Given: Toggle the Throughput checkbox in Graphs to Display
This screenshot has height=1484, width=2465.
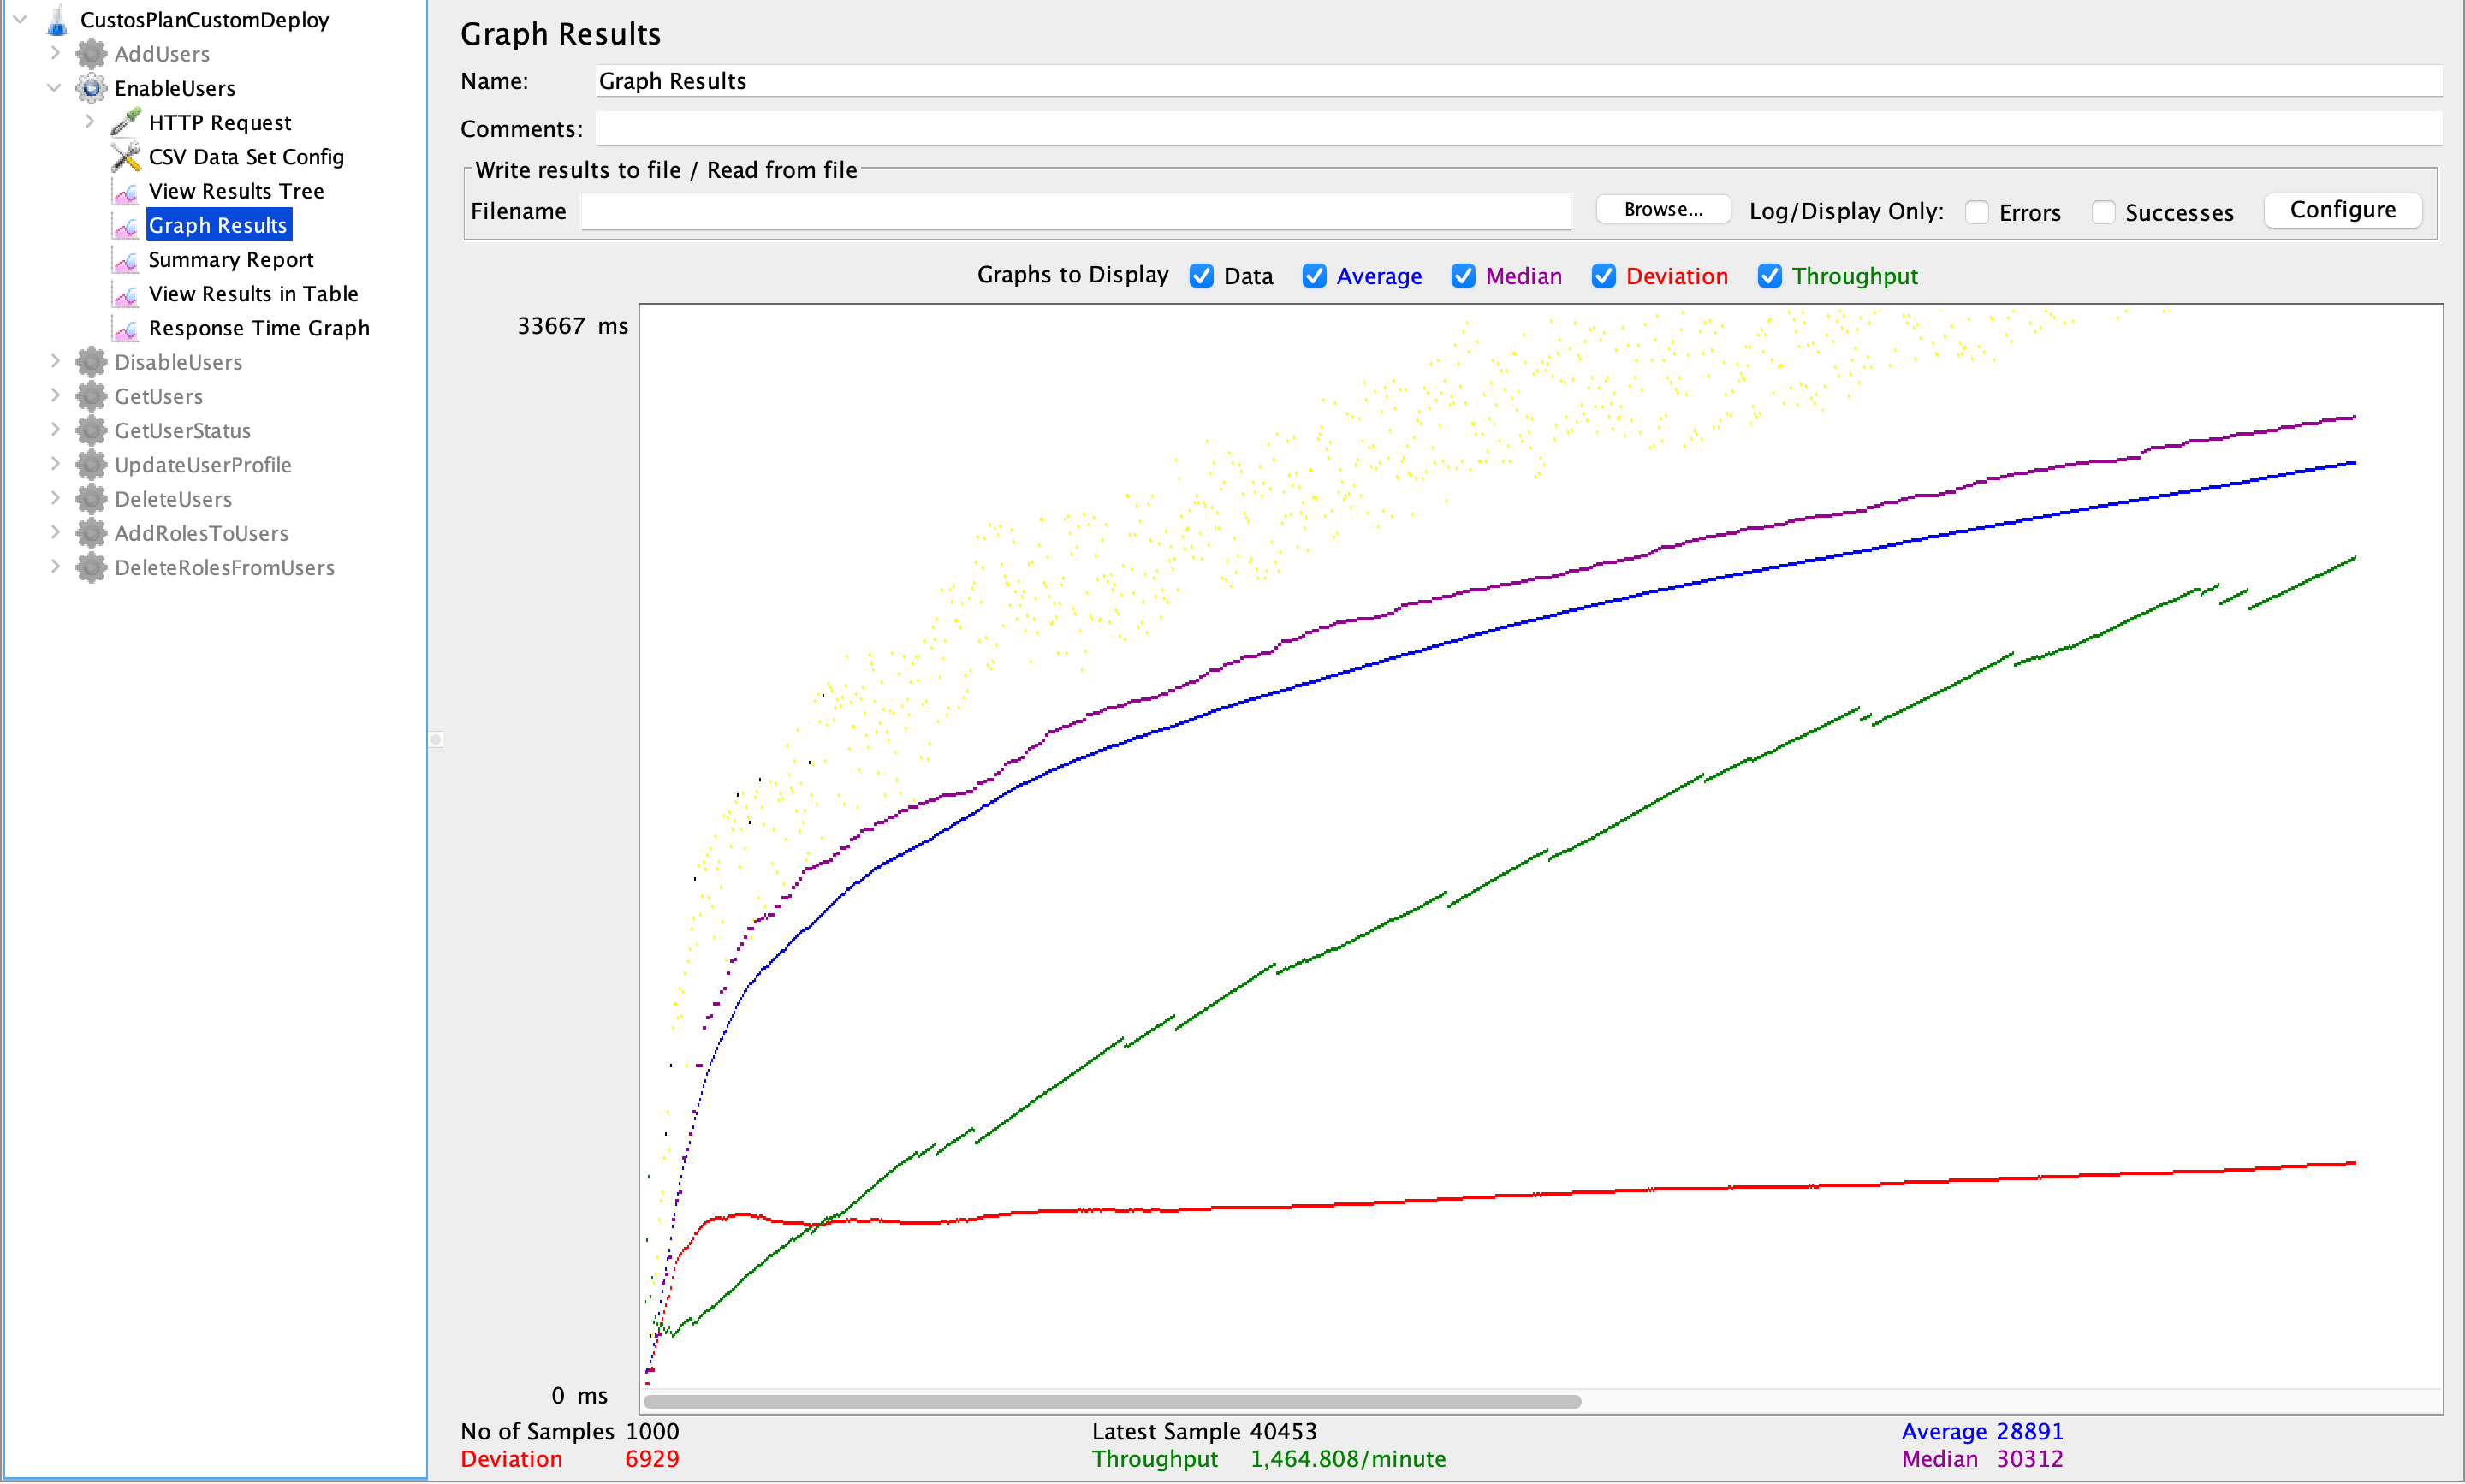Looking at the screenshot, I should [x=1767, y=275].
